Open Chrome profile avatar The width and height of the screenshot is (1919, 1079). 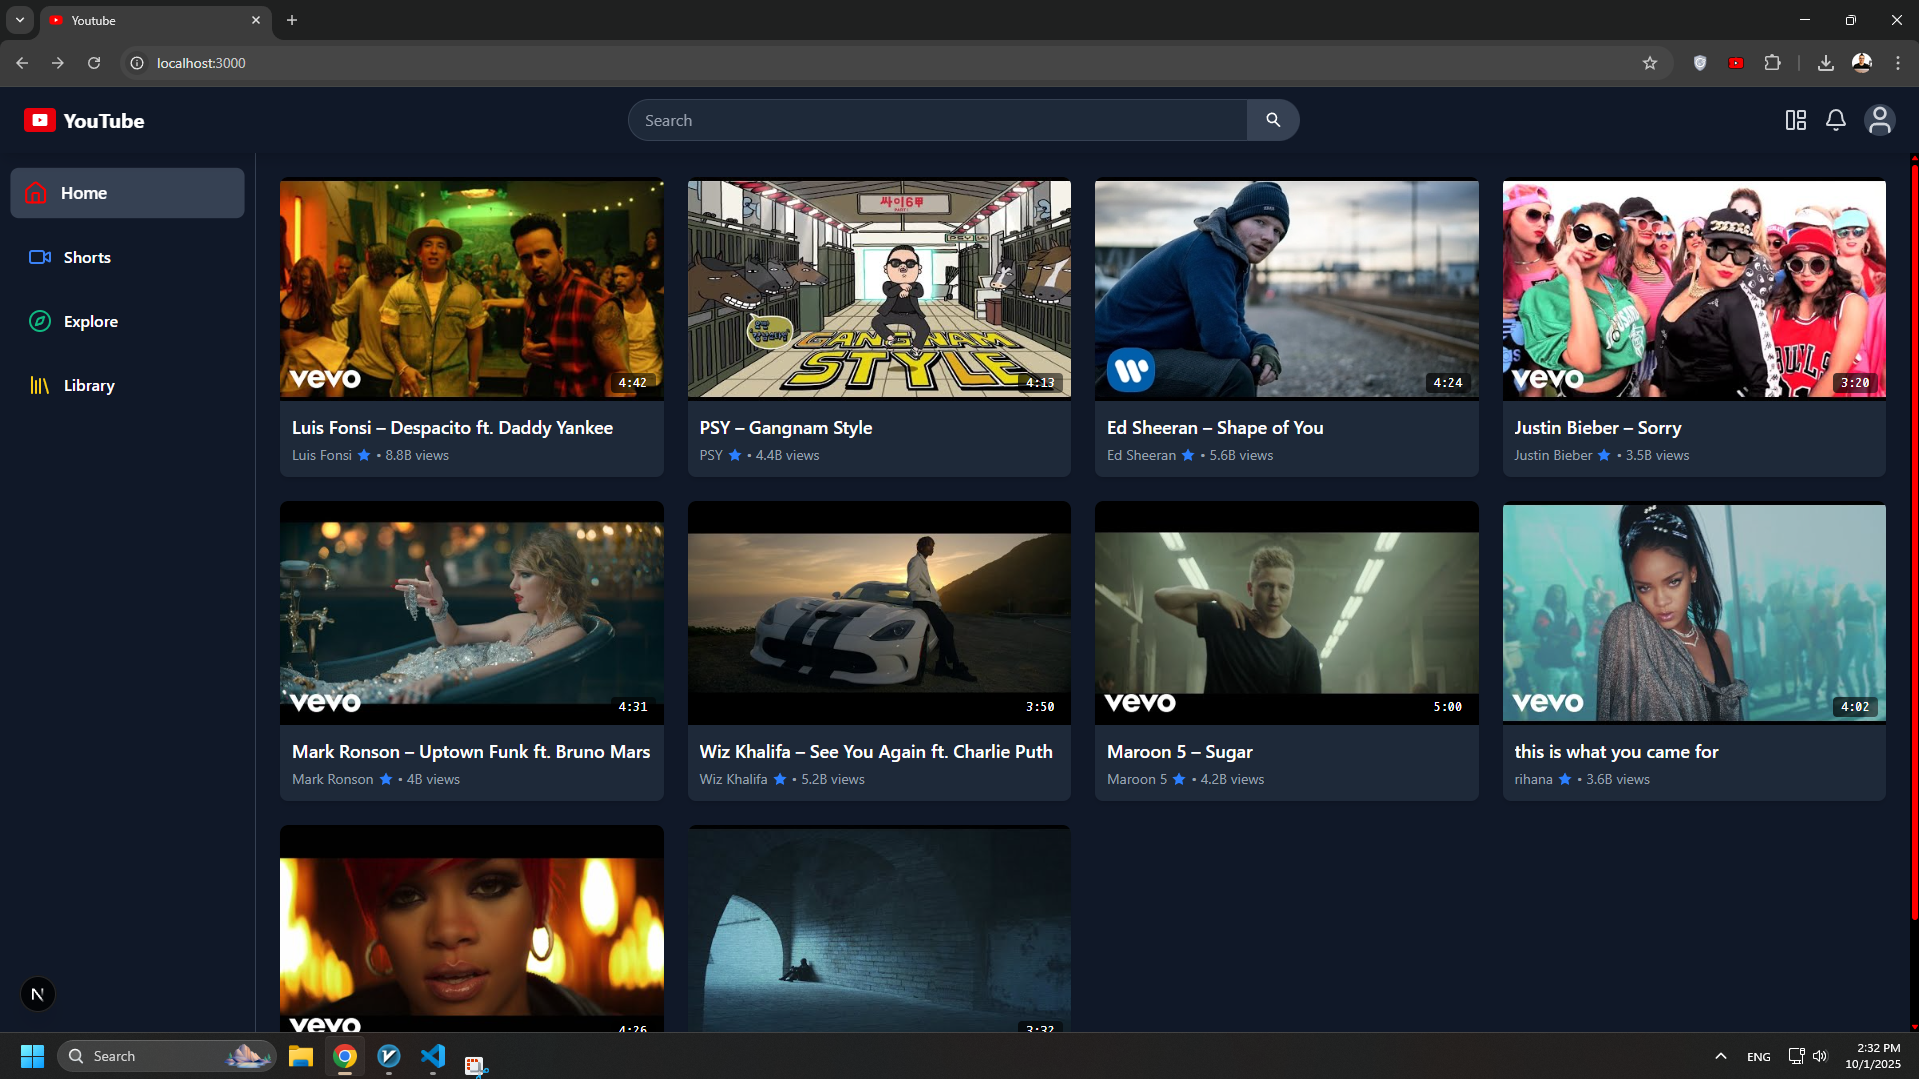click(1861, 63)
